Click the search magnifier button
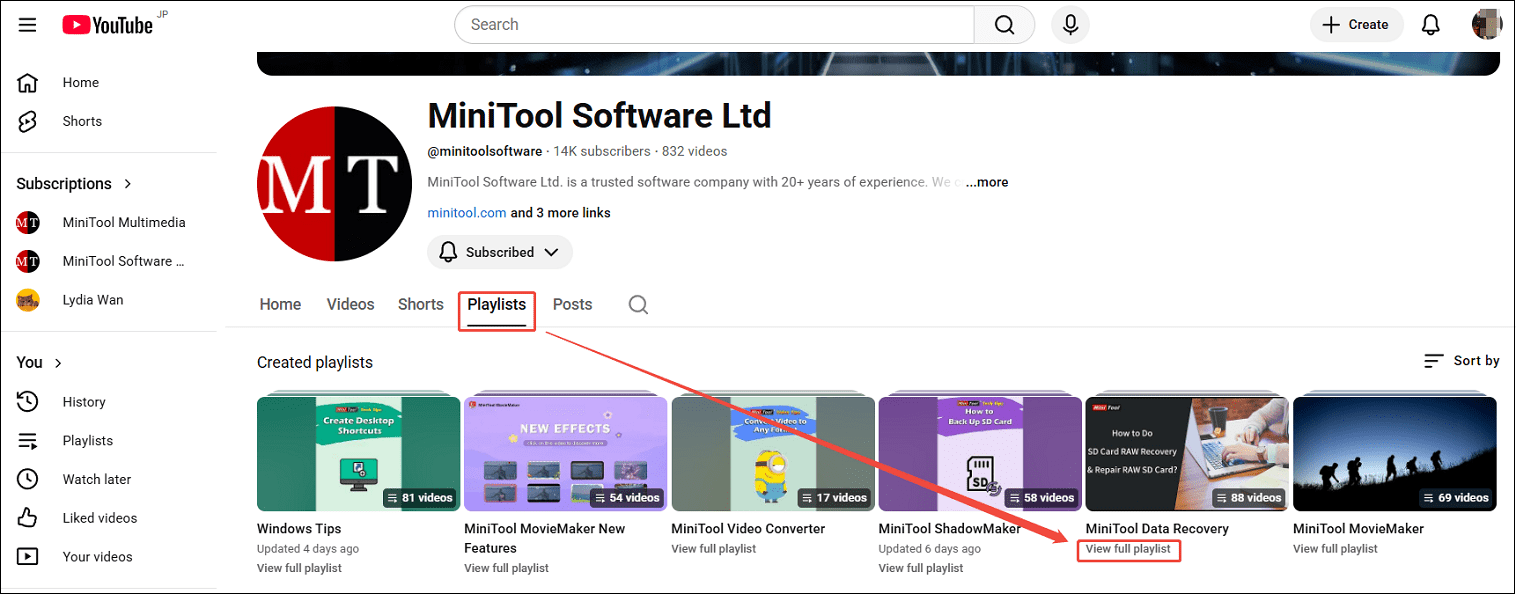Screen dimensions: 1516x594 click(1004, 25)
